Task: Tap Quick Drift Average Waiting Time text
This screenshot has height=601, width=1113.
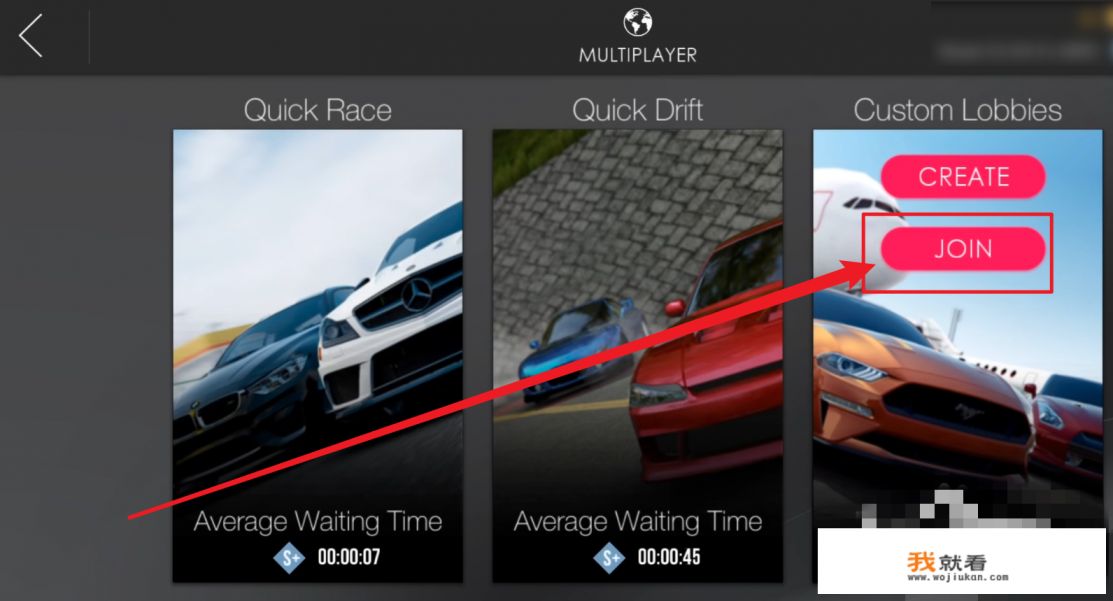Action: click(637, 522)
